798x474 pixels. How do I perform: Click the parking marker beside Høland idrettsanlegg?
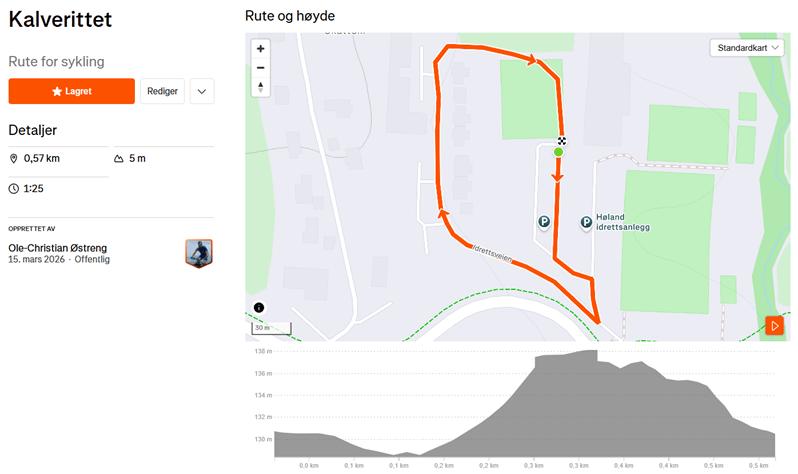pos(587,223)
